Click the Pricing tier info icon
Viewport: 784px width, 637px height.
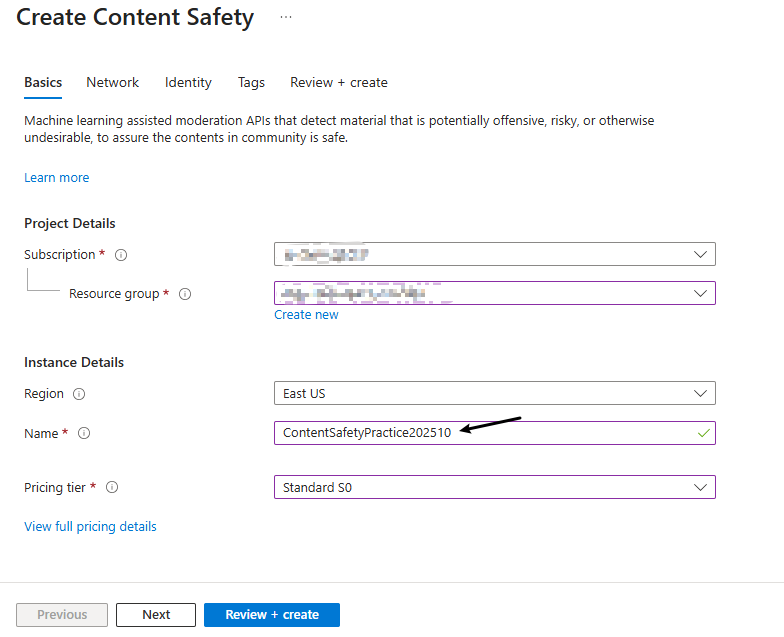click(x=112, y=488)
